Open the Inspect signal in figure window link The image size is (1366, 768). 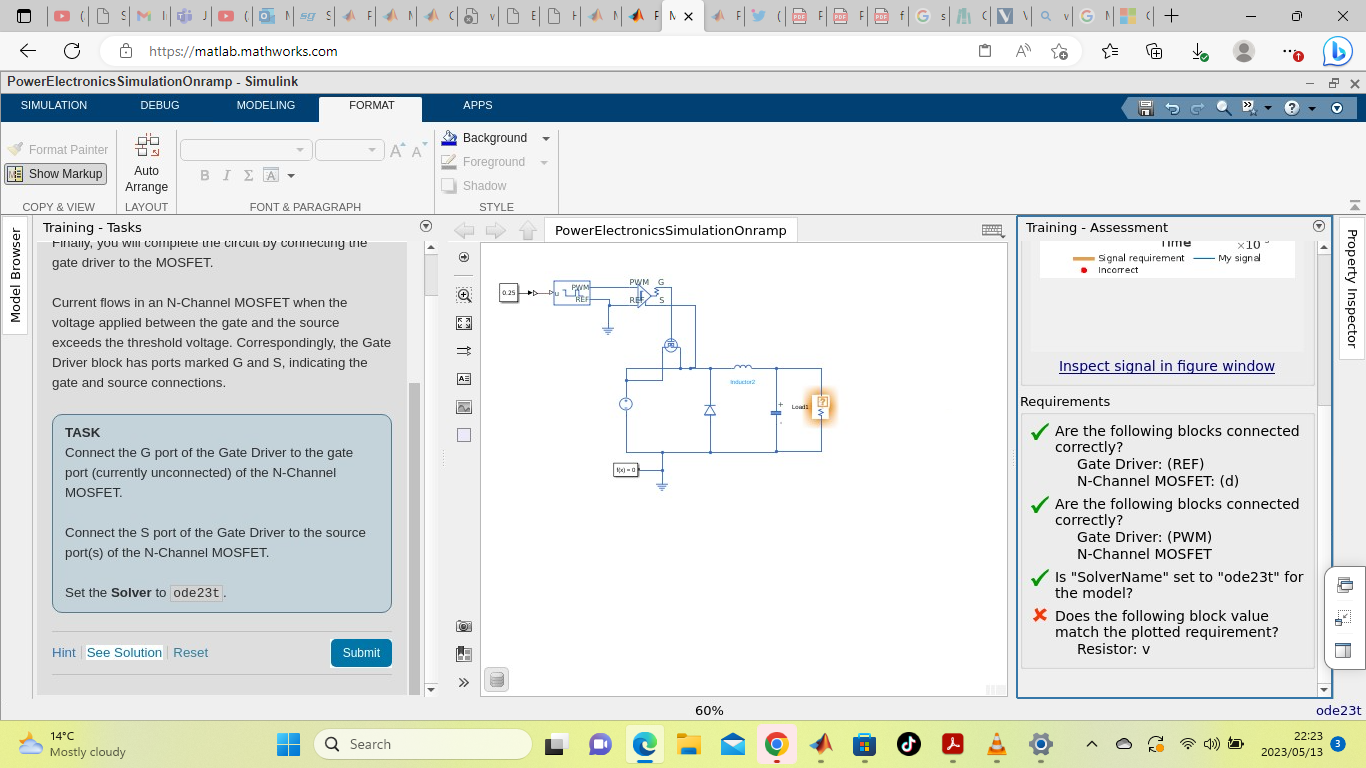tap(1166, 366)
